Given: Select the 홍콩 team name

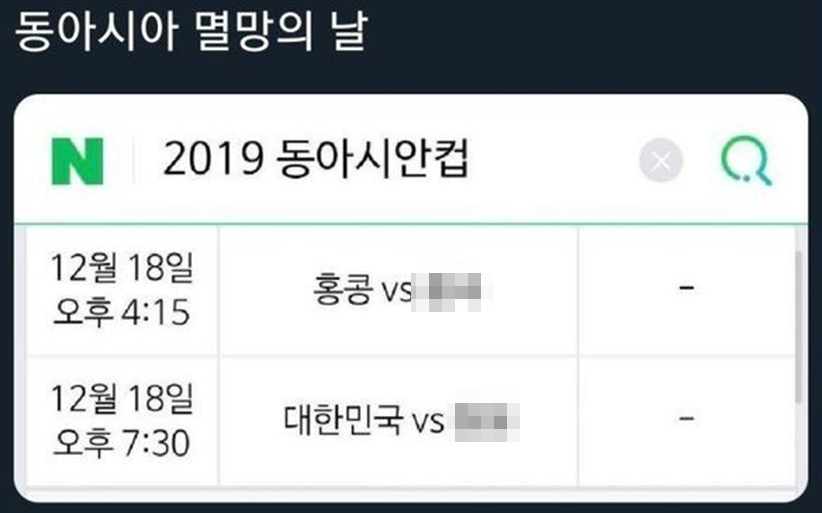Looking at the screenshot, I should (343, 289).
